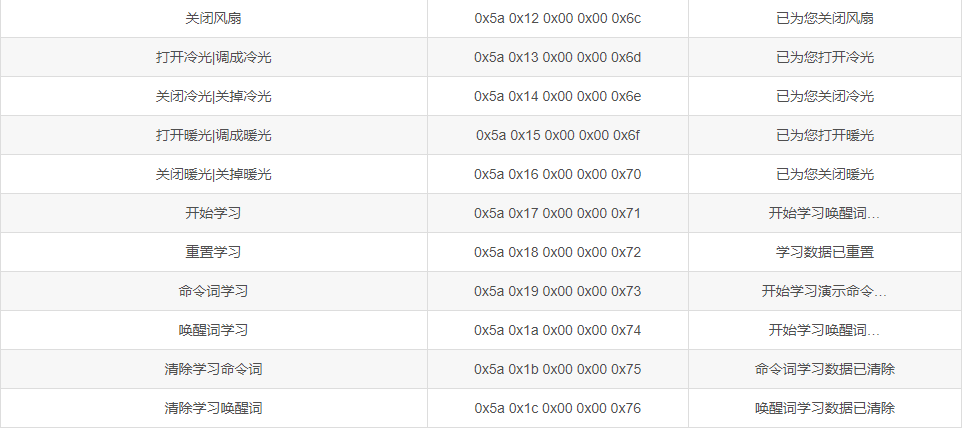Select the 关闭冷光|关掉冷光 cell
This screenshot has width=969, height=436.
coord(213,96)
